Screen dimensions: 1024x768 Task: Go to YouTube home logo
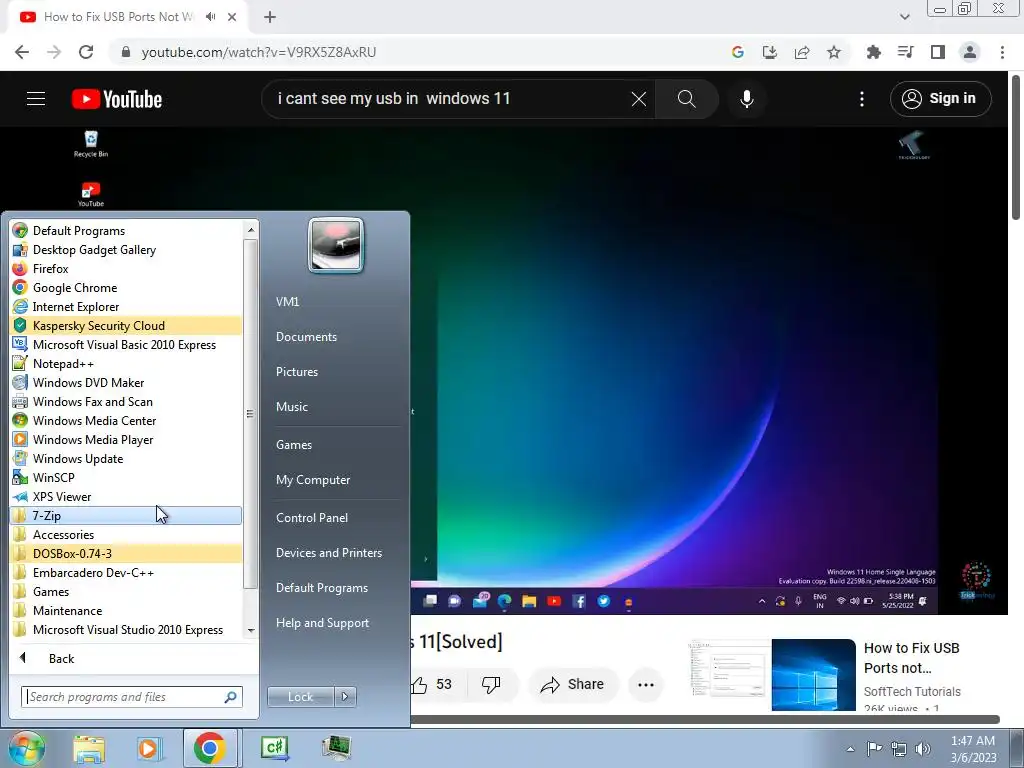pos(117,99)
